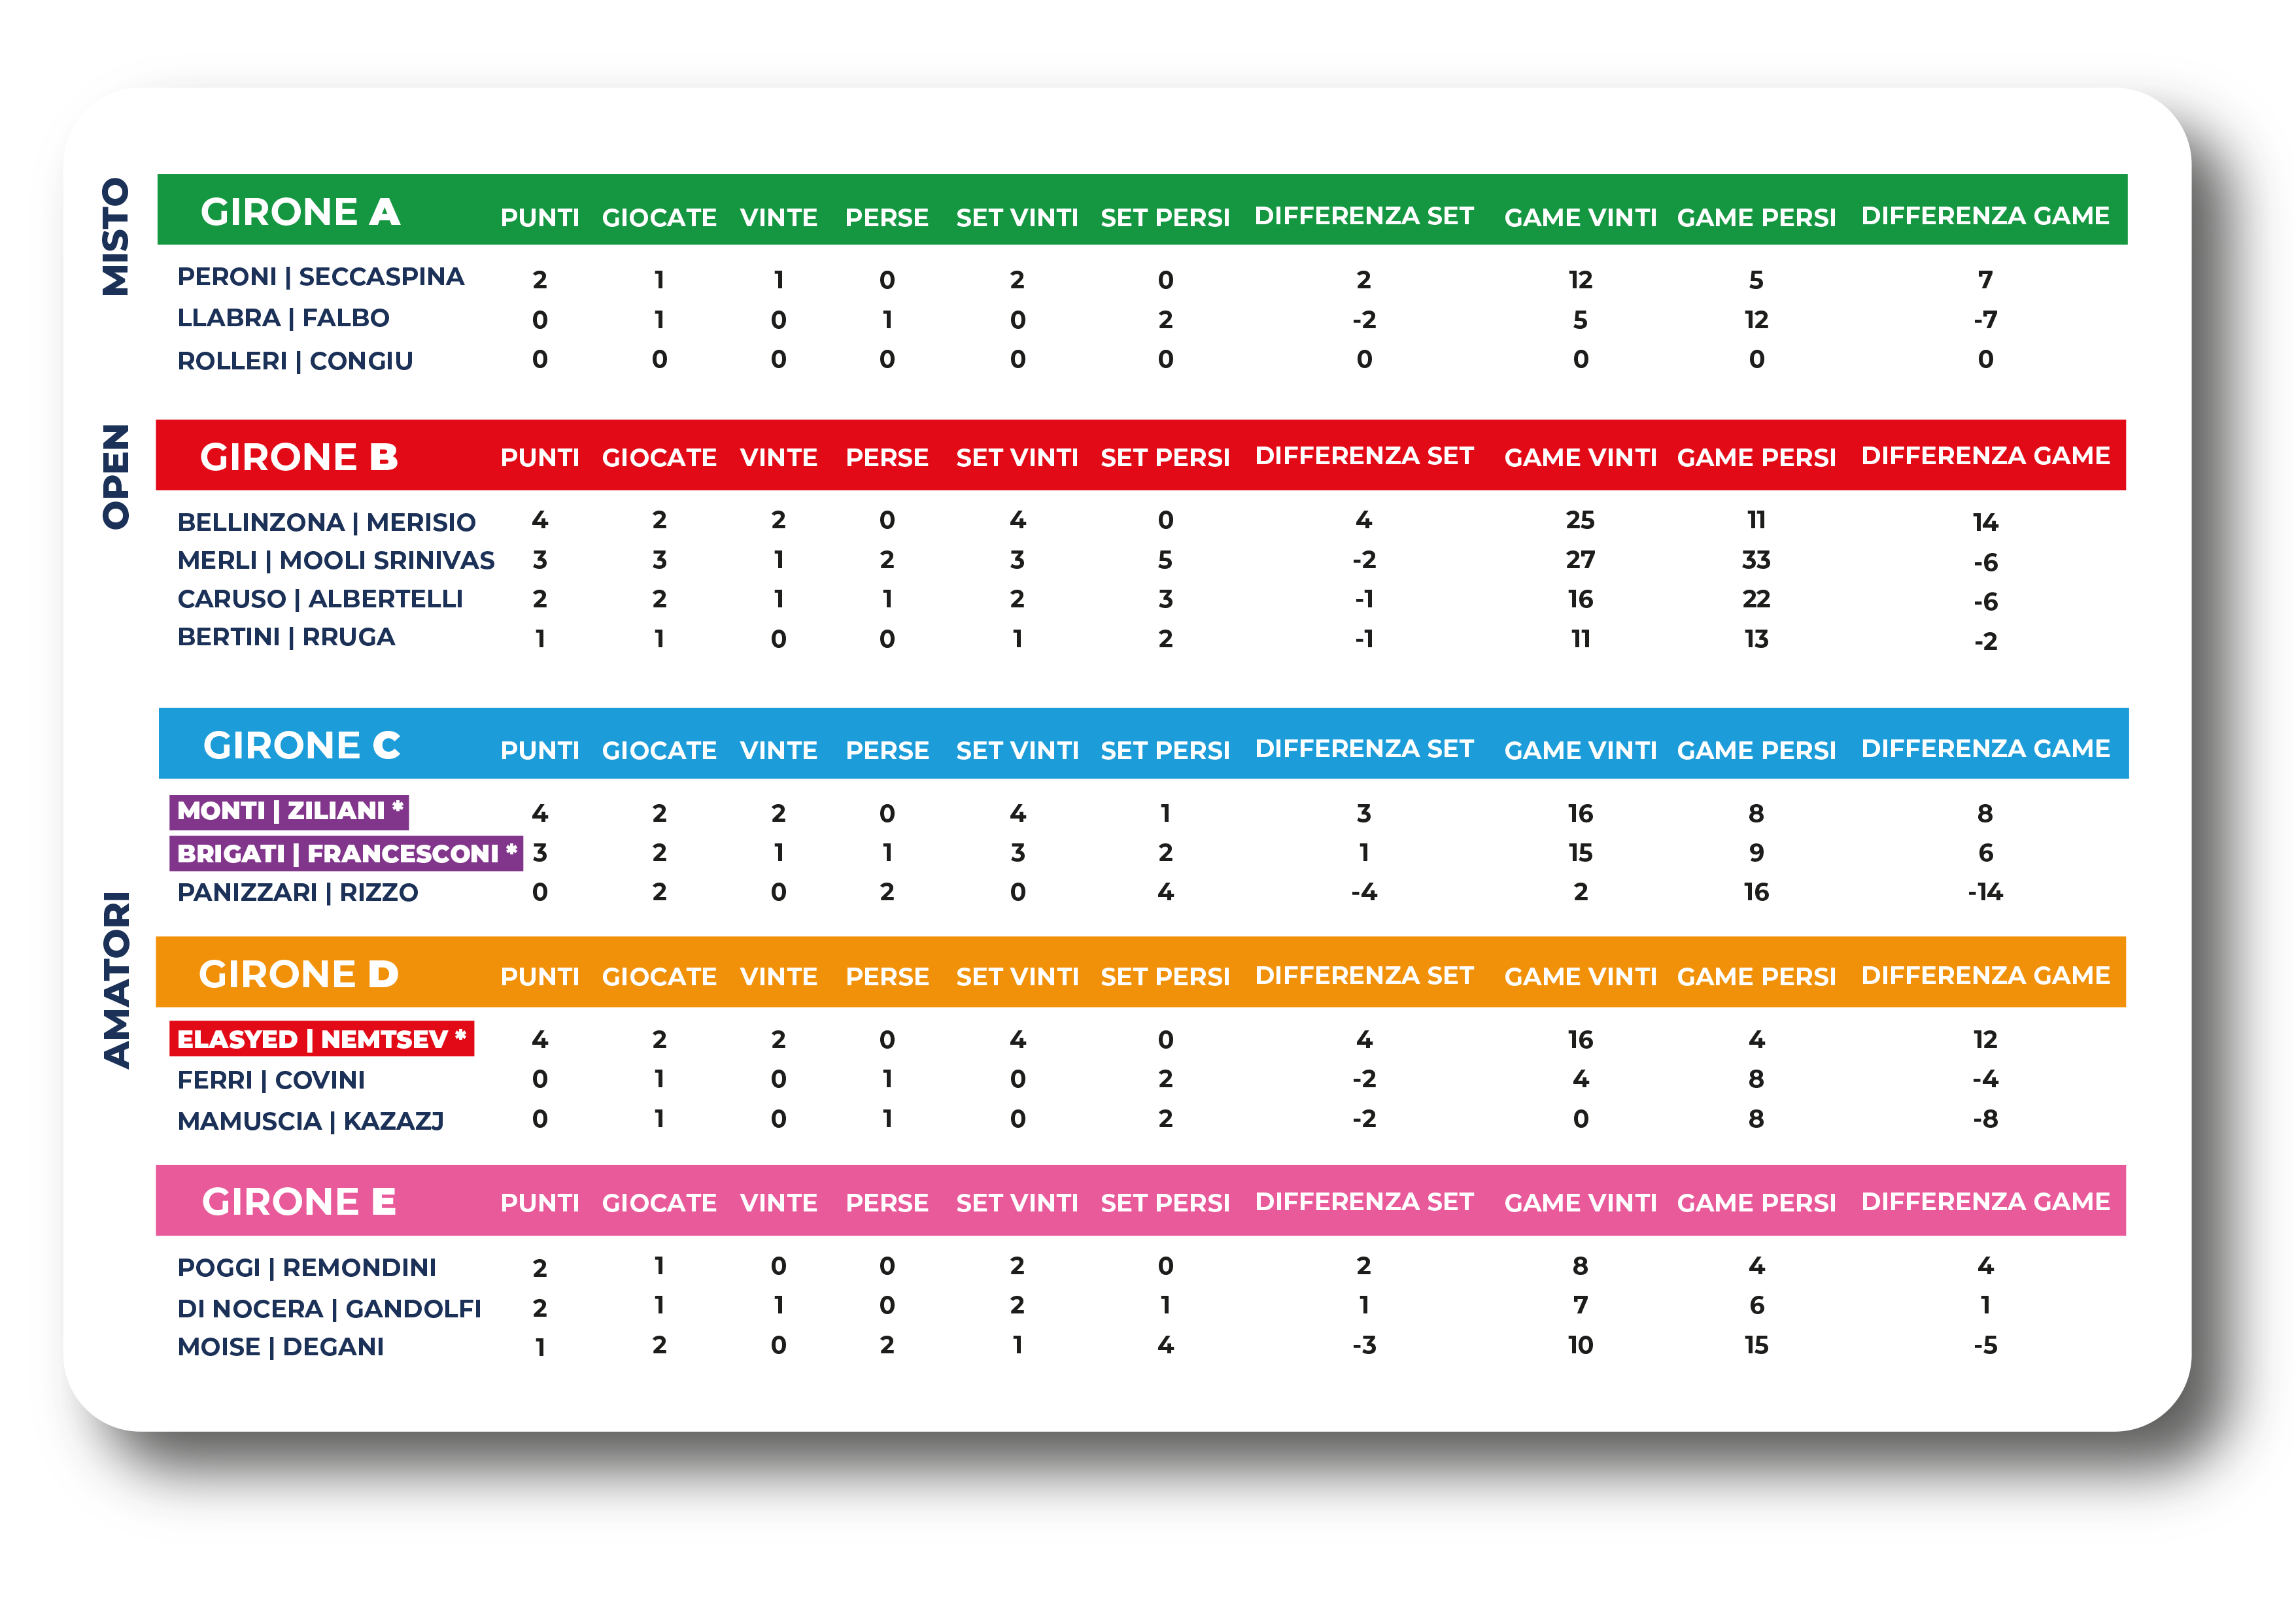Click PERSE column header in Girone D

pyautogui.click(x=887, y=976)
